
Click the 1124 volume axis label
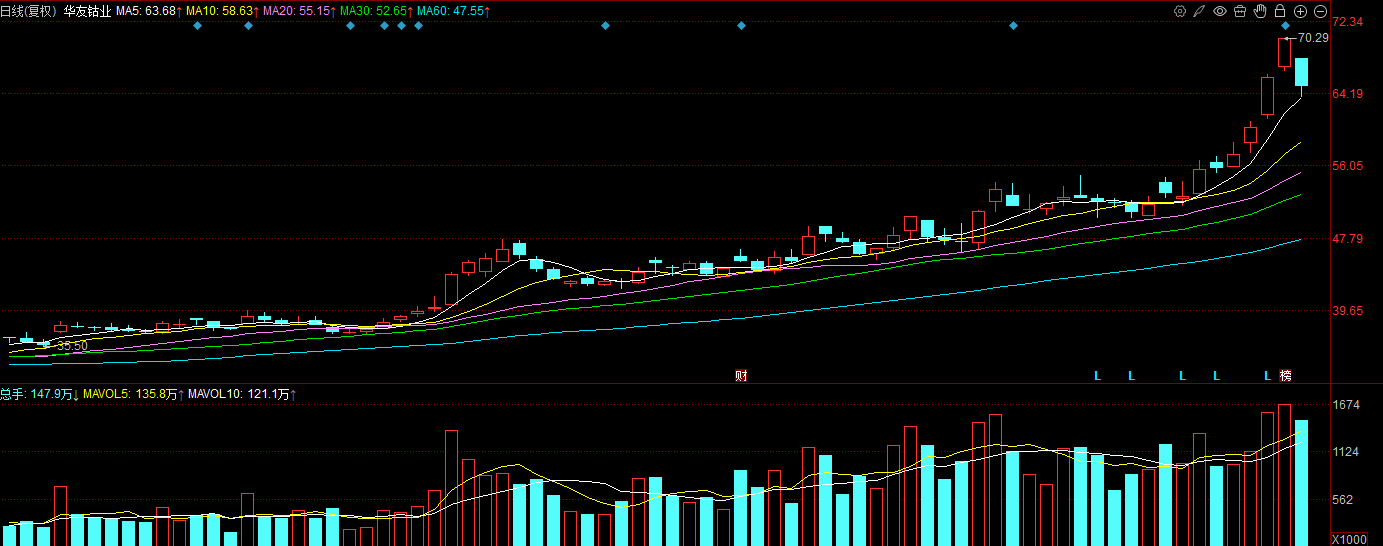pyautogui.click(x=1347, y=452)
